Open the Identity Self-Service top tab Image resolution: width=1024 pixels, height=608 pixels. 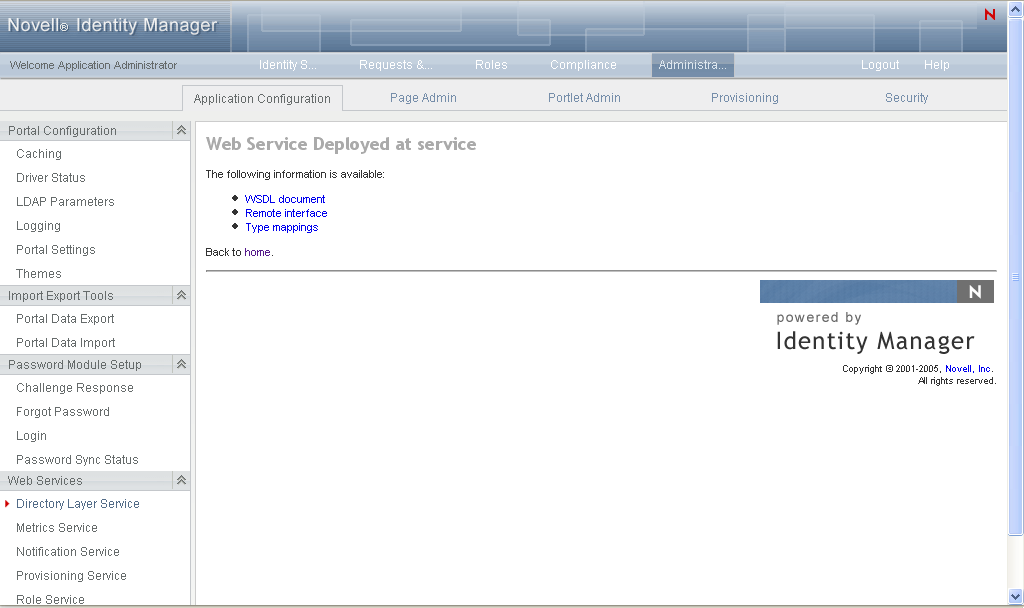[287, 65]
